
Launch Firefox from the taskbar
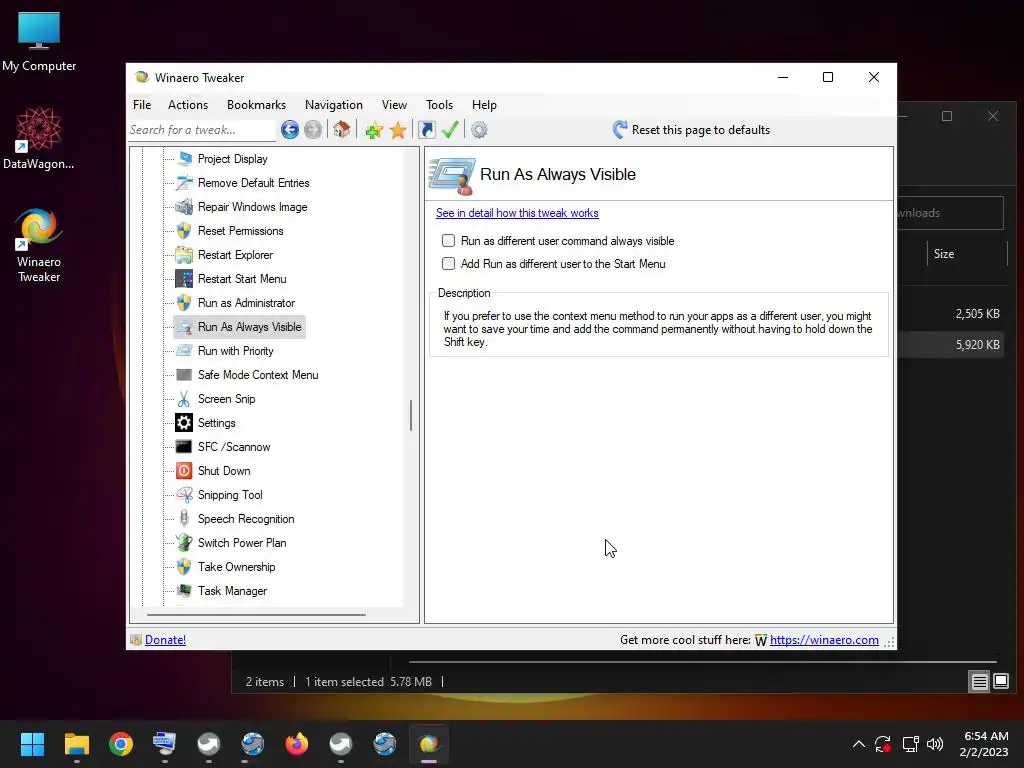pos(296,744)
